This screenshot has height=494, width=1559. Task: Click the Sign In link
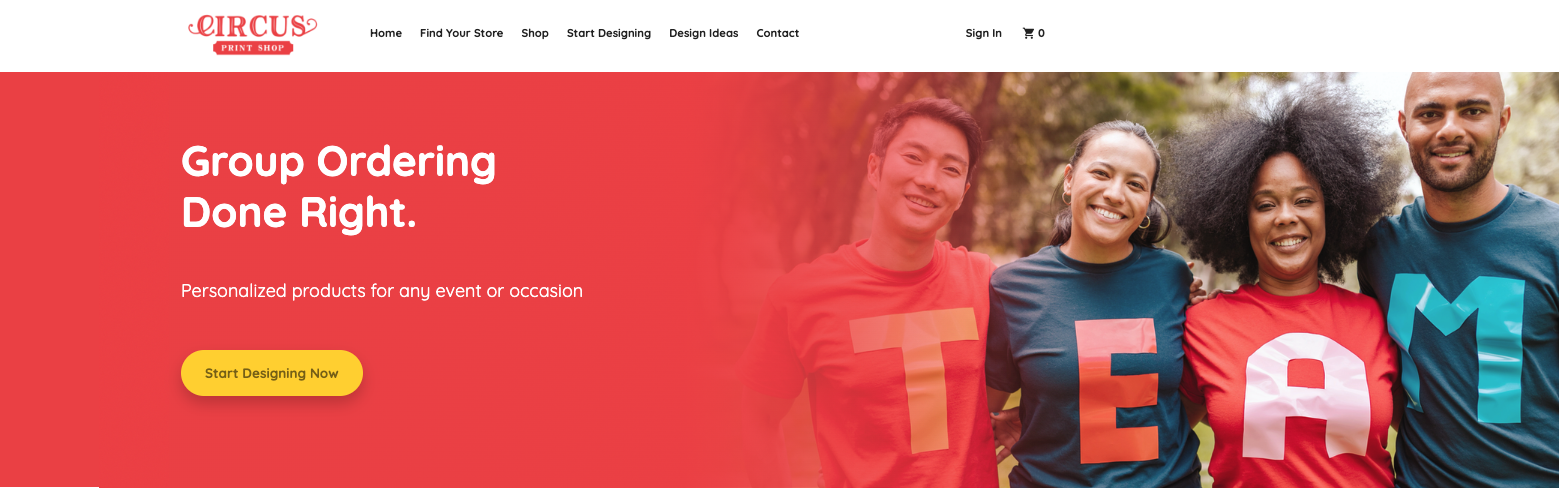click(x=983, y=33)
